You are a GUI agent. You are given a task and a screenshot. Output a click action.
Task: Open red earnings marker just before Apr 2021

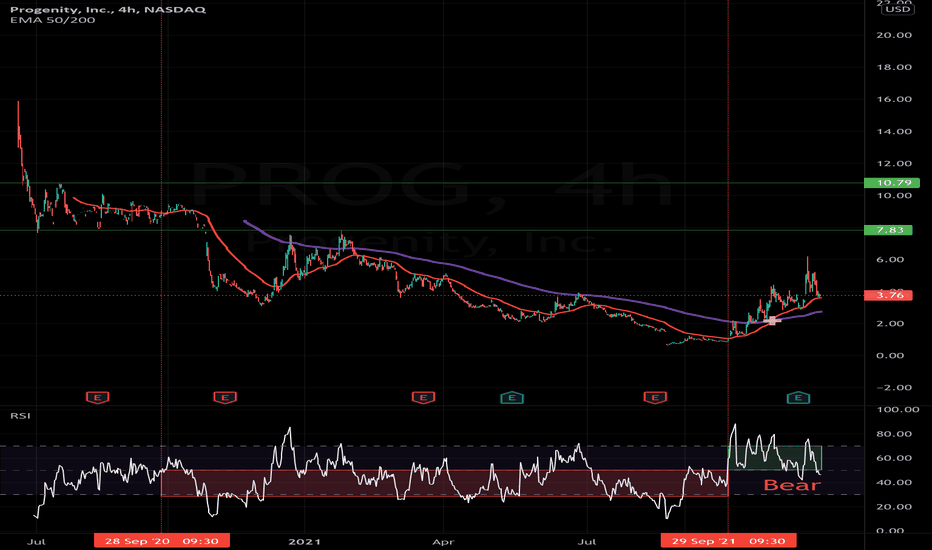click(x=423, y=397)
